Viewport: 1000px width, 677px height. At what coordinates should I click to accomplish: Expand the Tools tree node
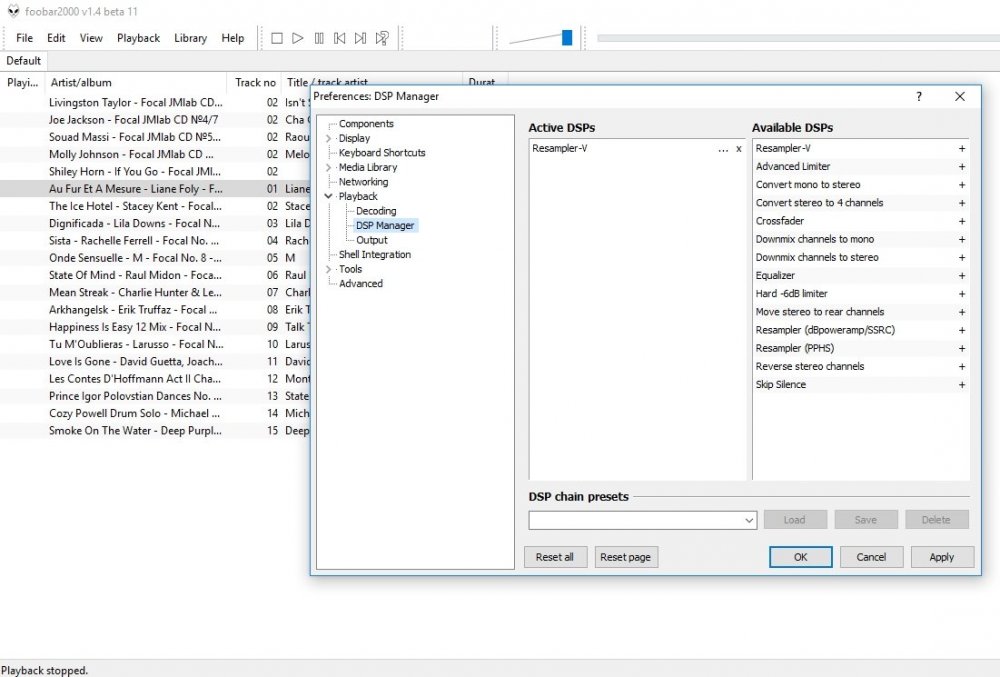coord(328,269)
